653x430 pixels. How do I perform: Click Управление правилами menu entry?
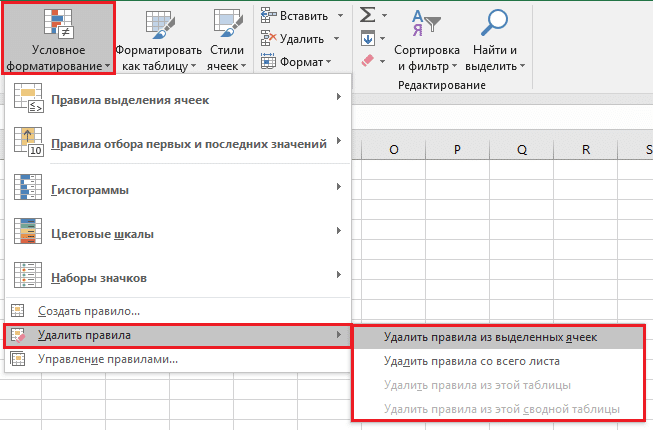coord(107,358)
